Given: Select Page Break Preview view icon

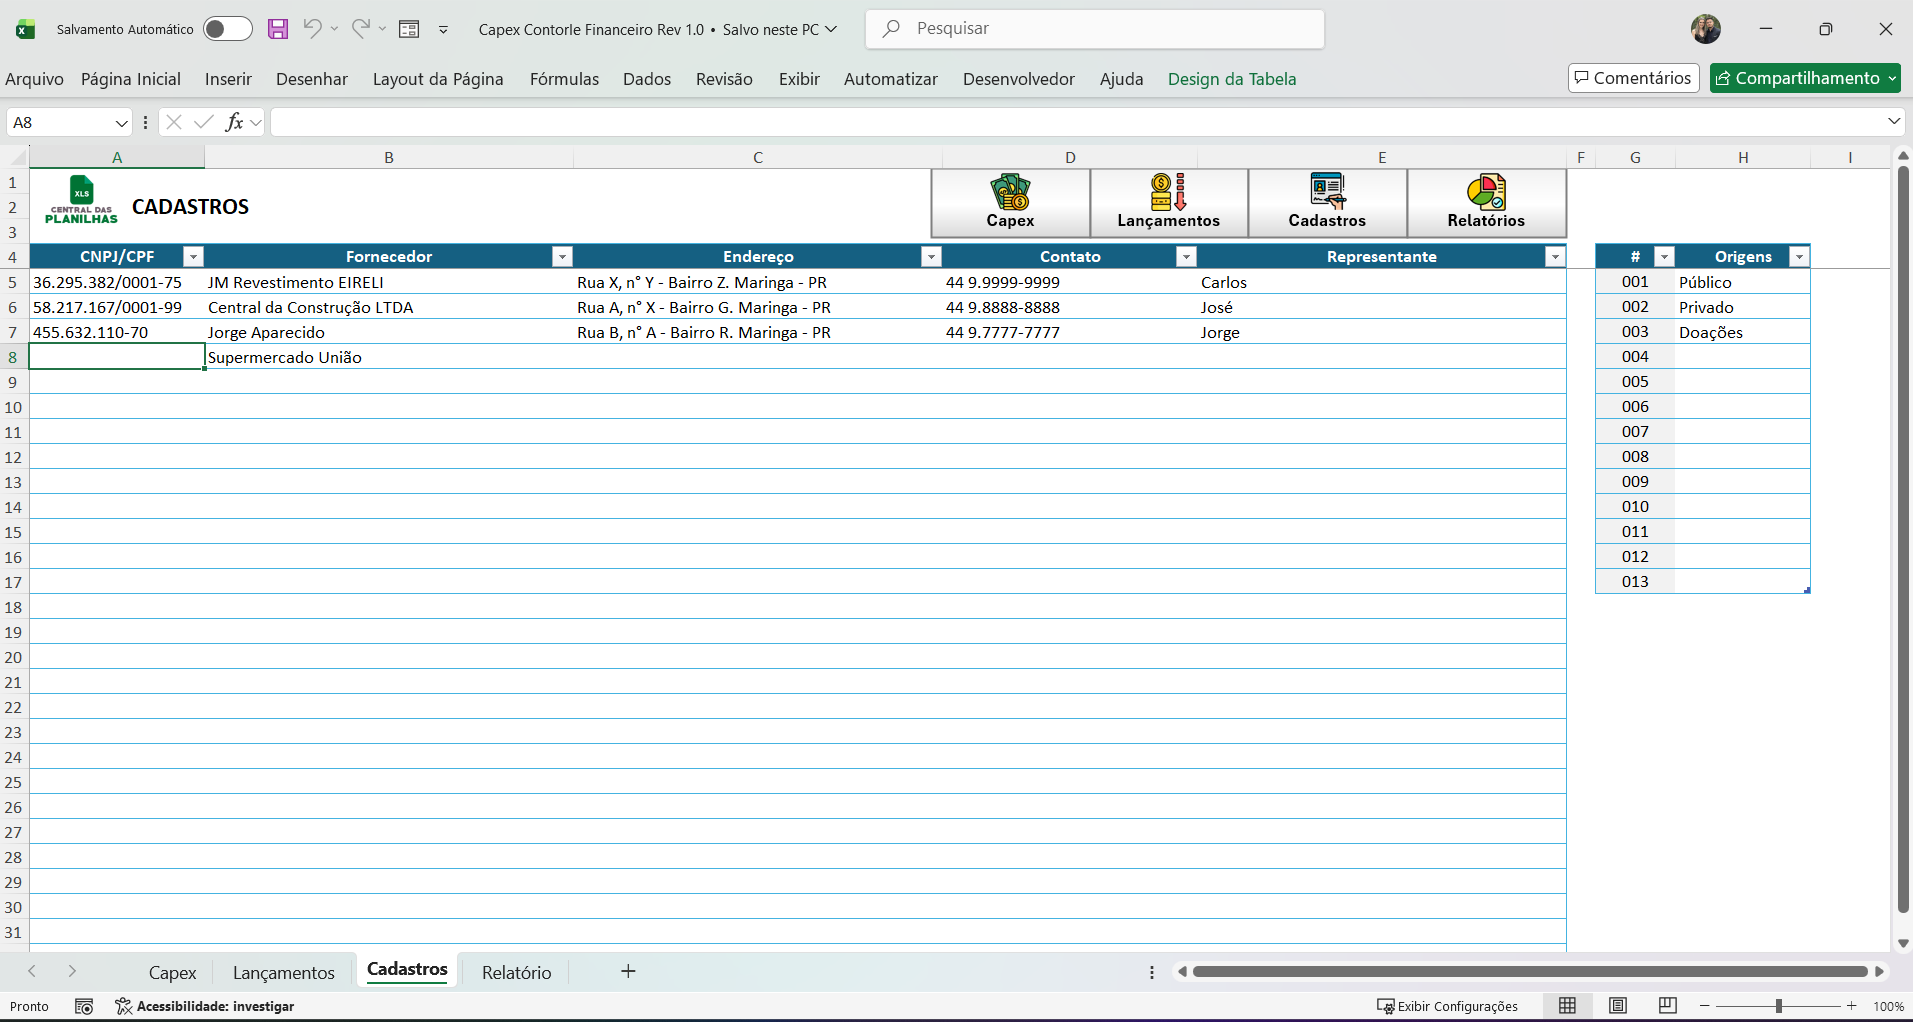Looking at the screenshot, I should tap(1667, 1006).
